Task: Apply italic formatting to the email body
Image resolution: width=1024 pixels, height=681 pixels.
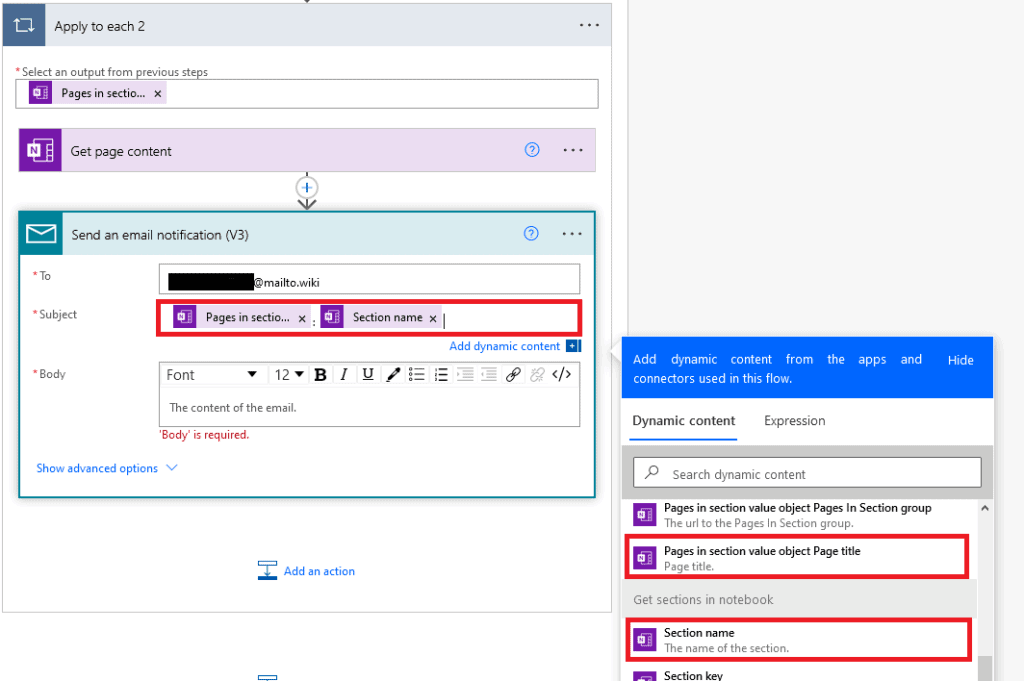Action: pos(344,374)
